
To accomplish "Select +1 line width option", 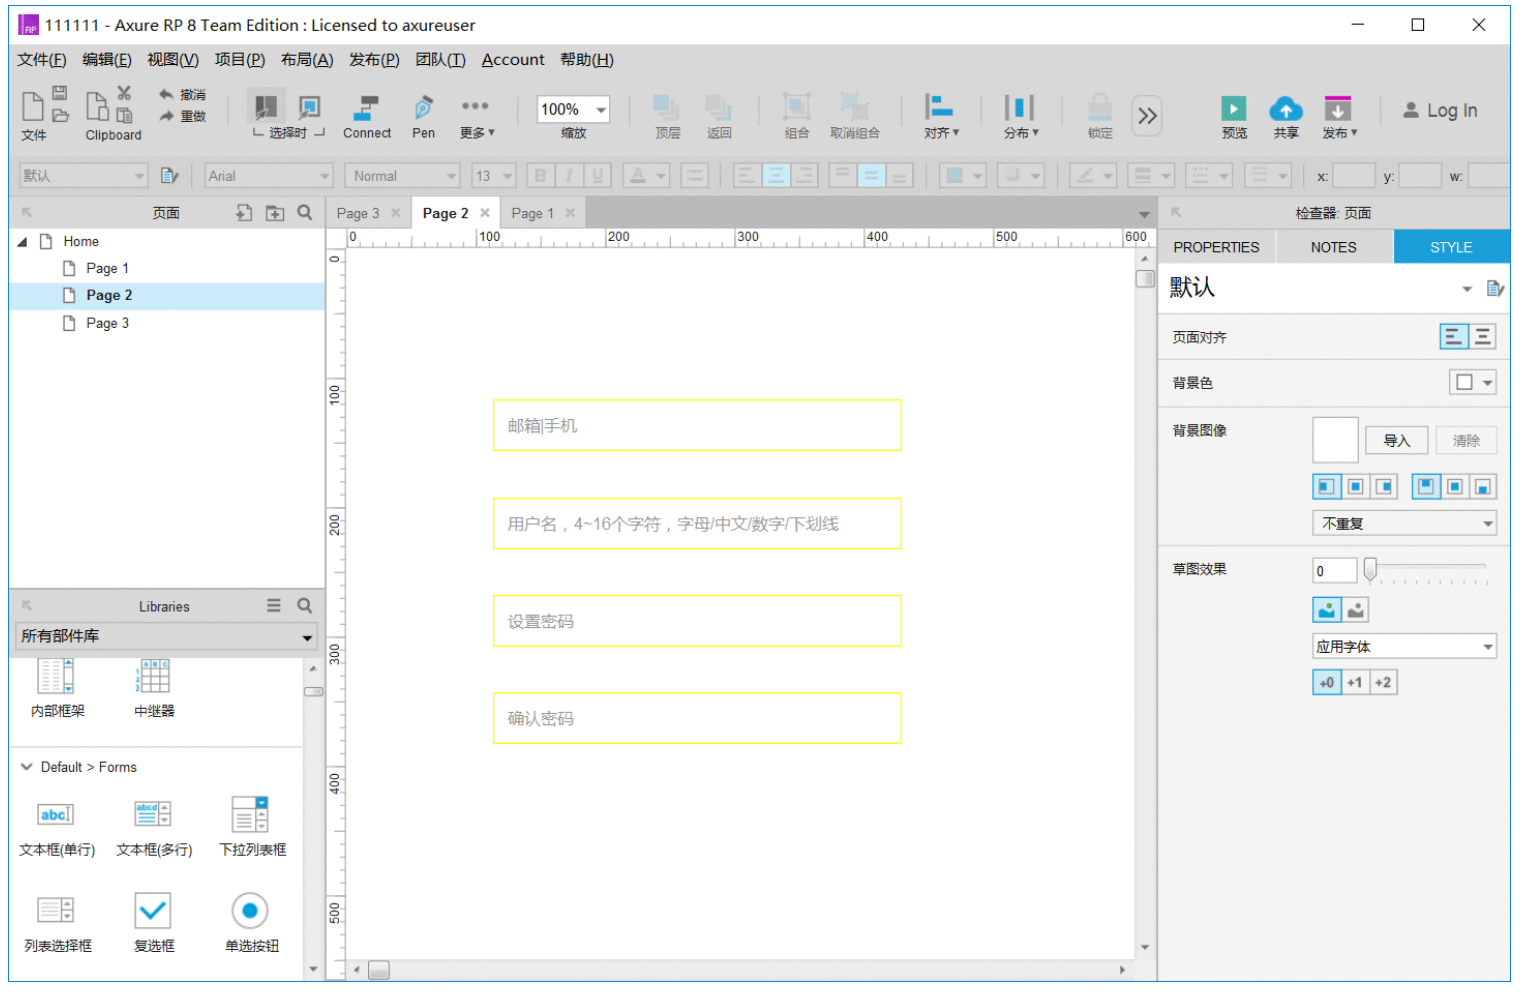I will (x=1354, y=682).
